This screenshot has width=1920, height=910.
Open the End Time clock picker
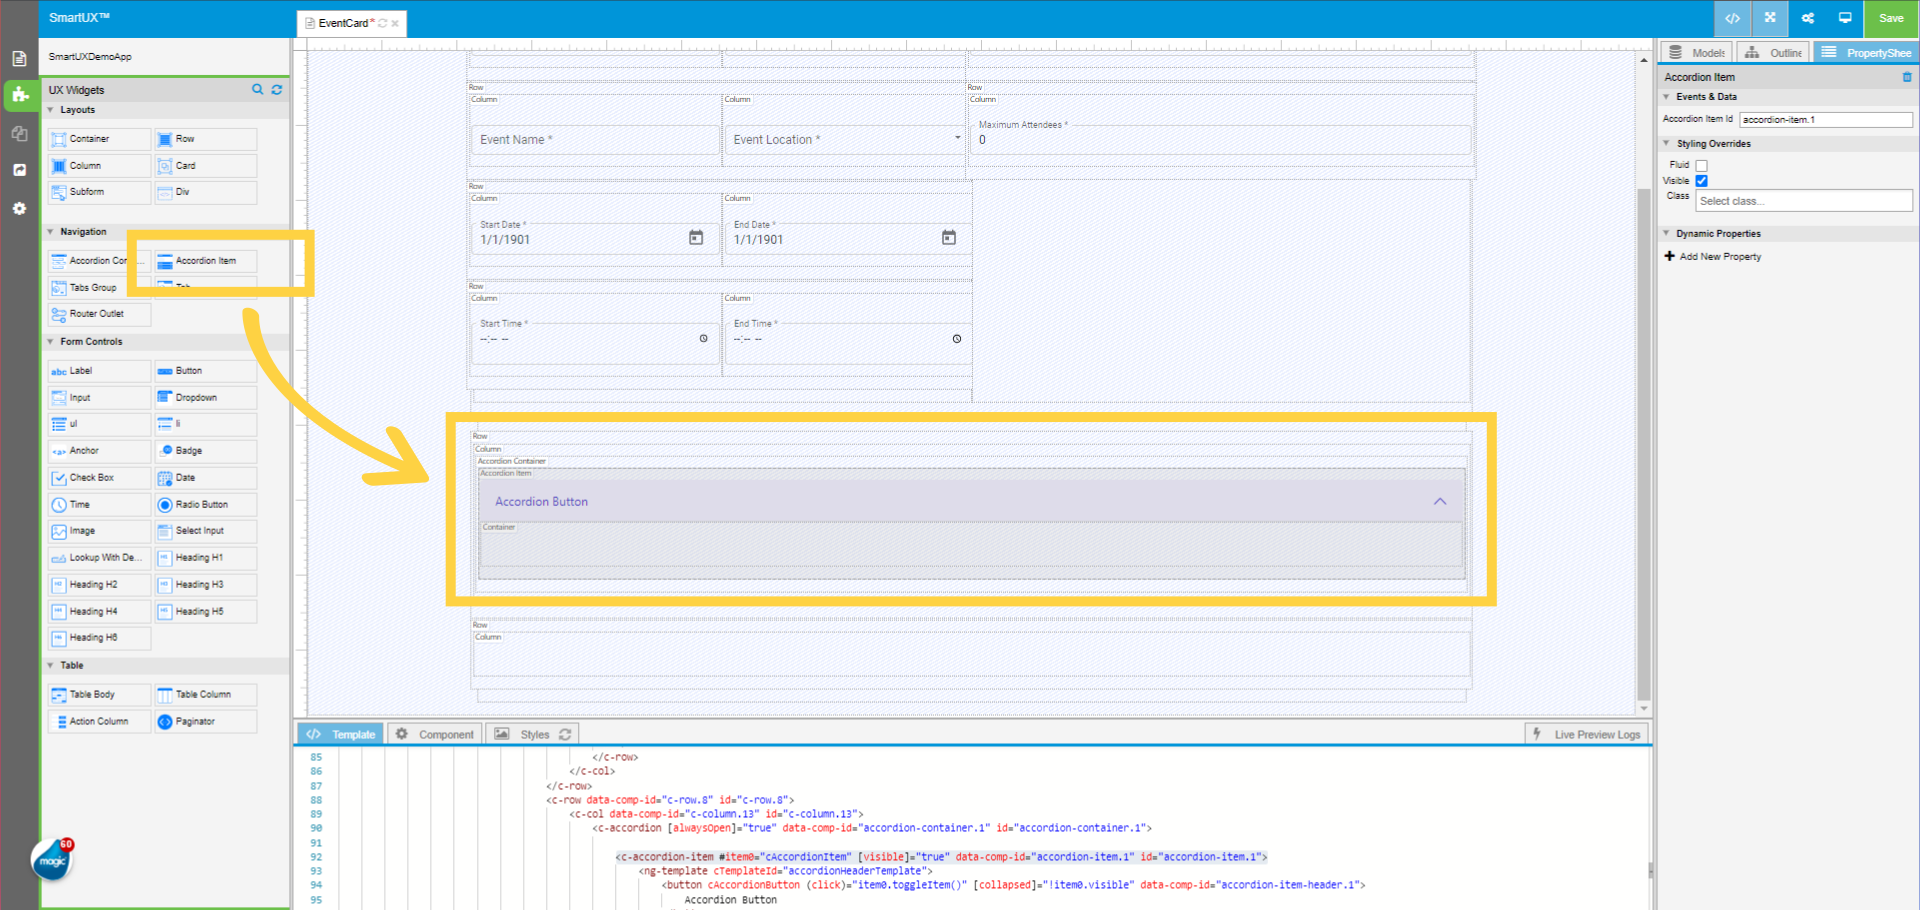pyautogui.click(x=957, y=339)
